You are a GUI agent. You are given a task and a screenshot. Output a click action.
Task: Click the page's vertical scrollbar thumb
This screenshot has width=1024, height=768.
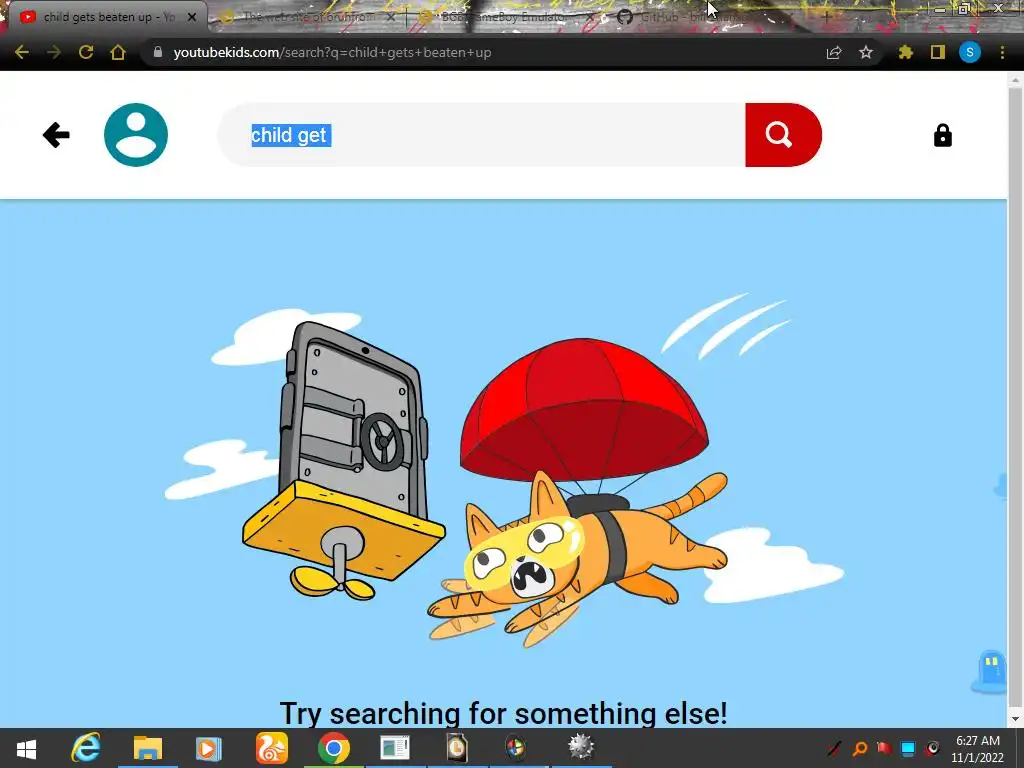click(1015, 395)
